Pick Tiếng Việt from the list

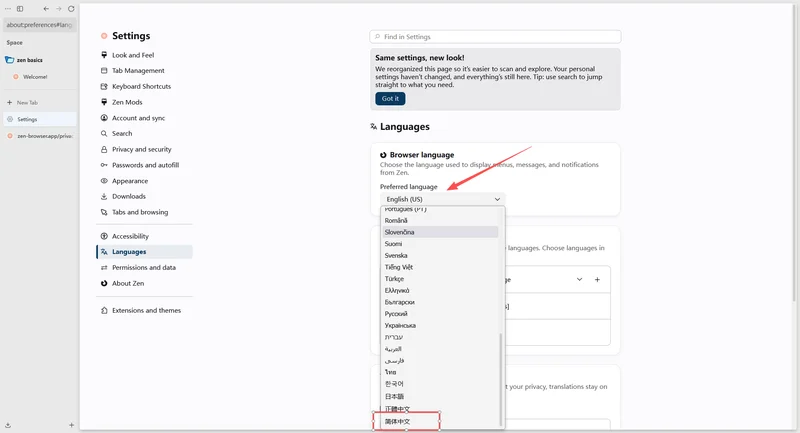(440, 267)
